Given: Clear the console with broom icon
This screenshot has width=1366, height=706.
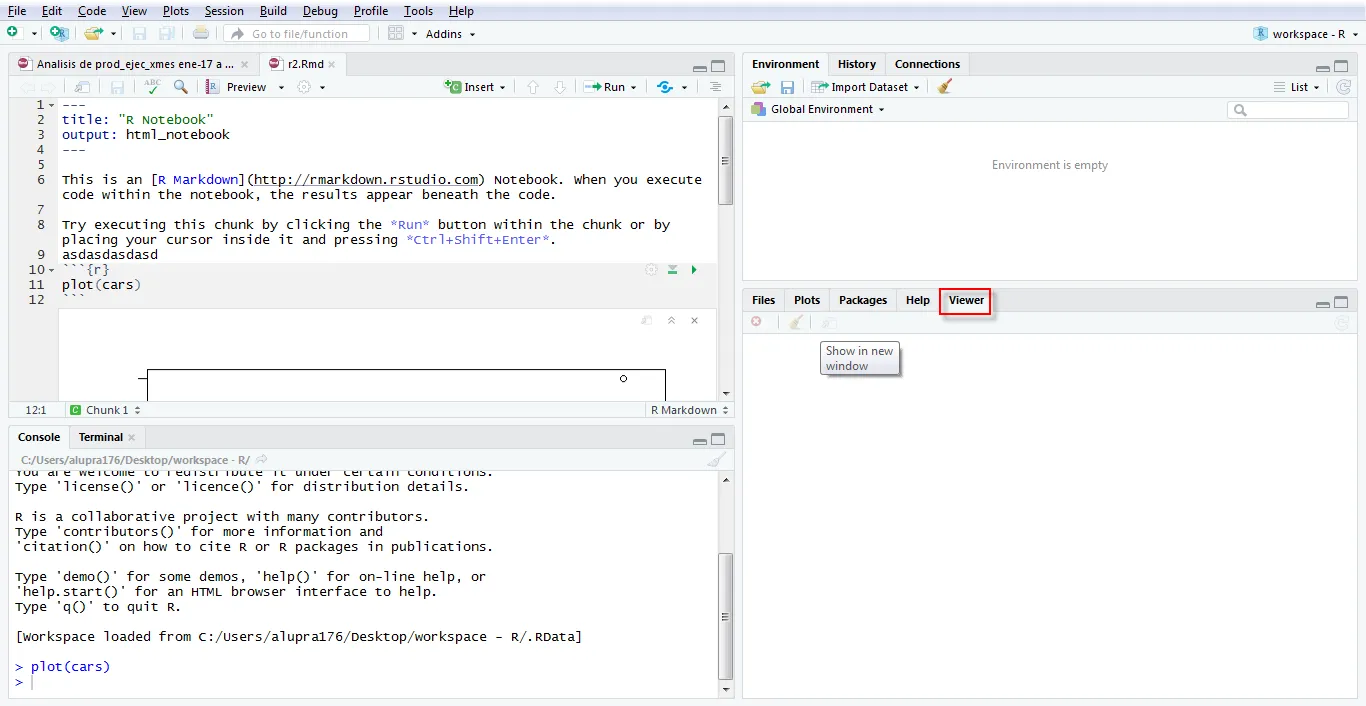Looking at the screenshot, I should pyautogui.click(x=716, y=460).
